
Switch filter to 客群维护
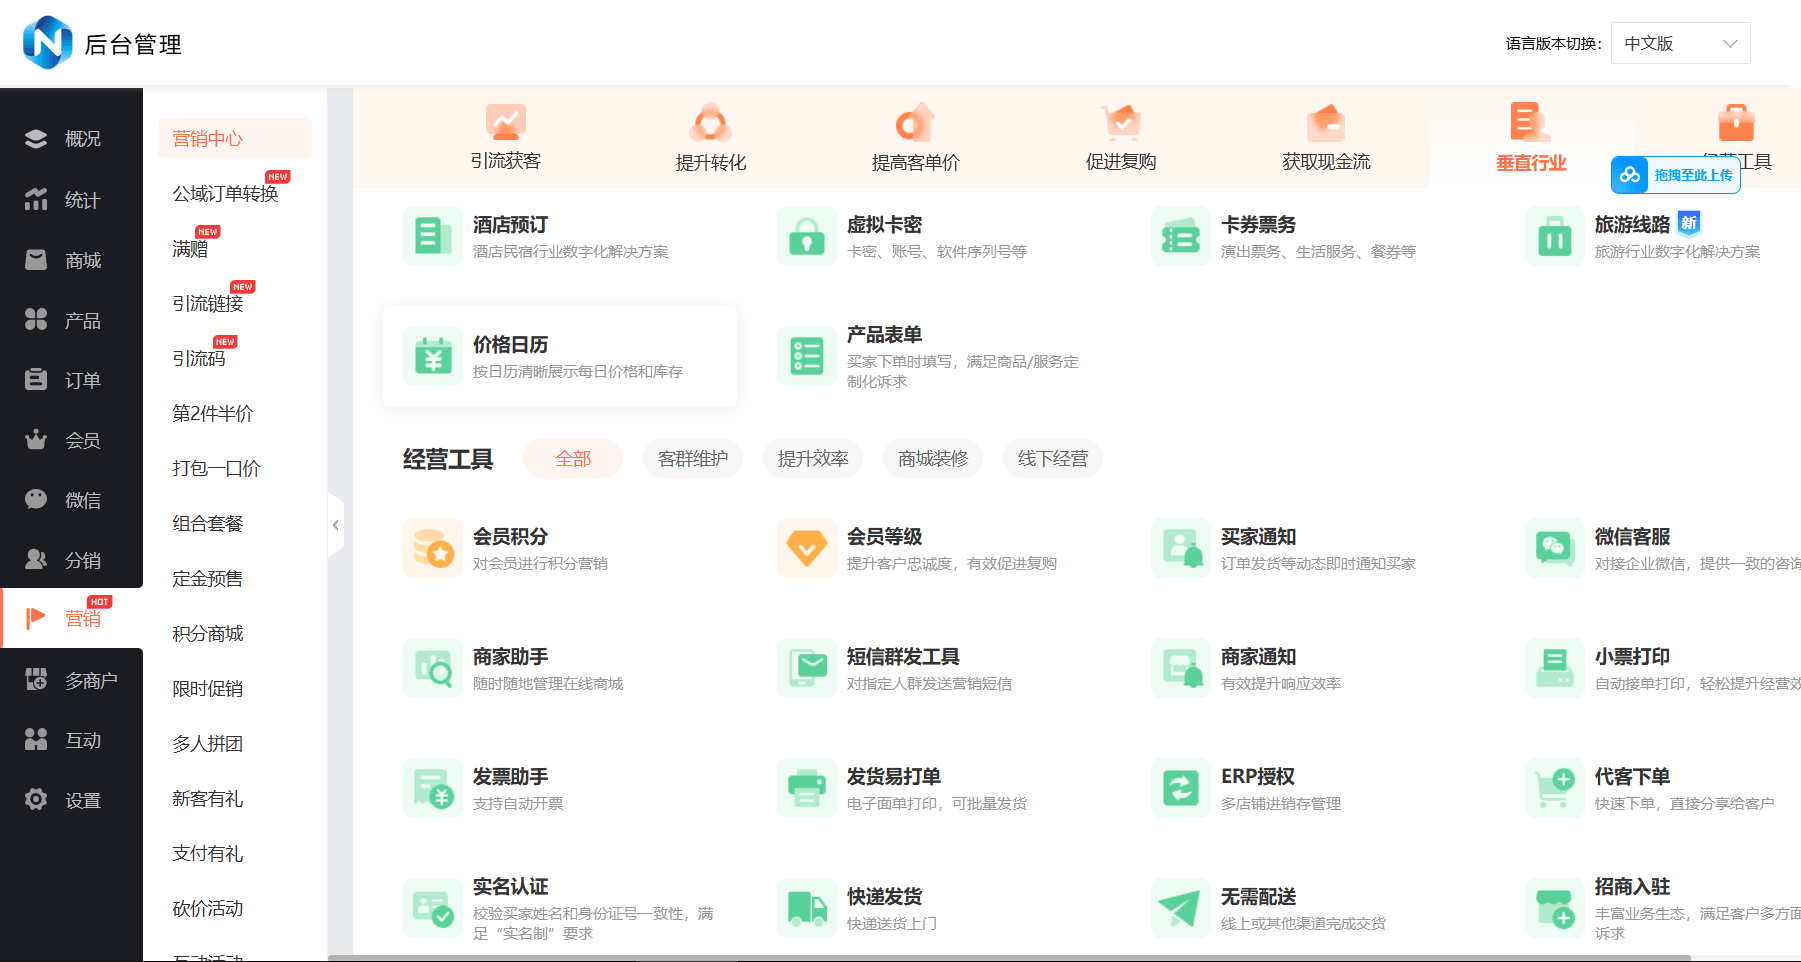(x=692, y=458)
